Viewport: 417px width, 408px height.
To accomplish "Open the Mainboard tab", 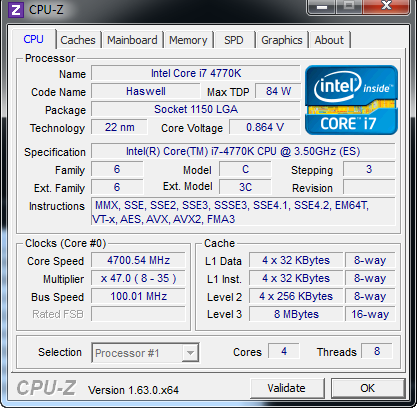I will click(x=132, y=40).
